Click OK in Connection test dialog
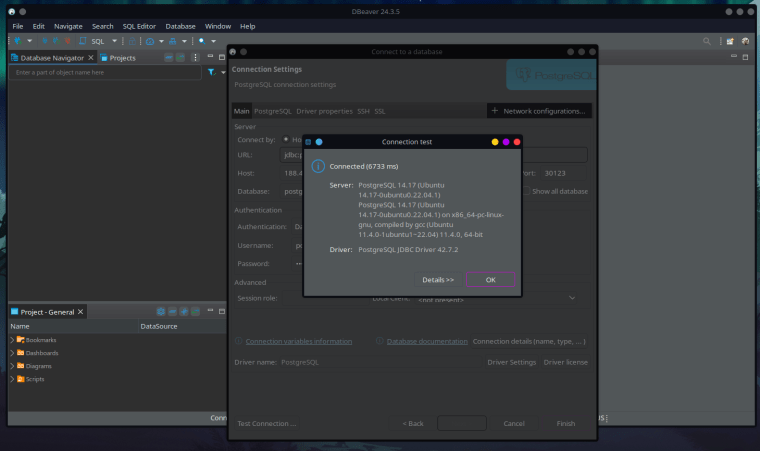 pyautogui.click(x=491, y=280)
